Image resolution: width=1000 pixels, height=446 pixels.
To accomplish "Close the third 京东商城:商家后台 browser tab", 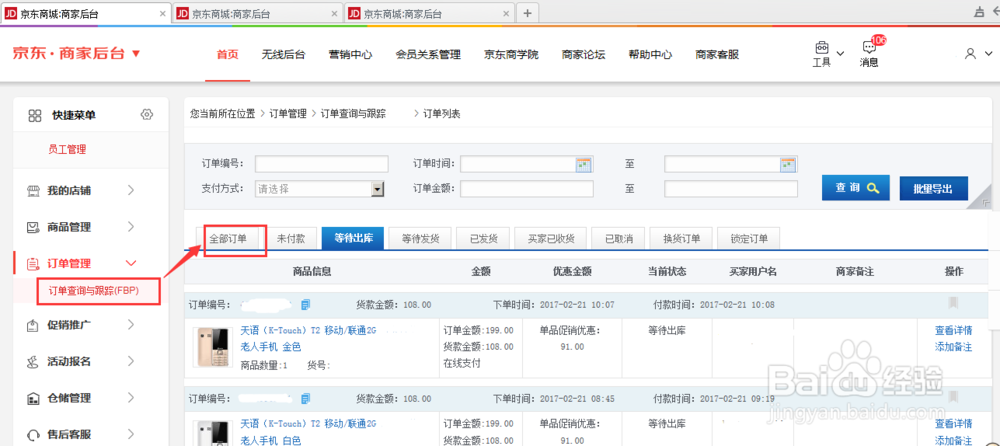I will point(506,13).
